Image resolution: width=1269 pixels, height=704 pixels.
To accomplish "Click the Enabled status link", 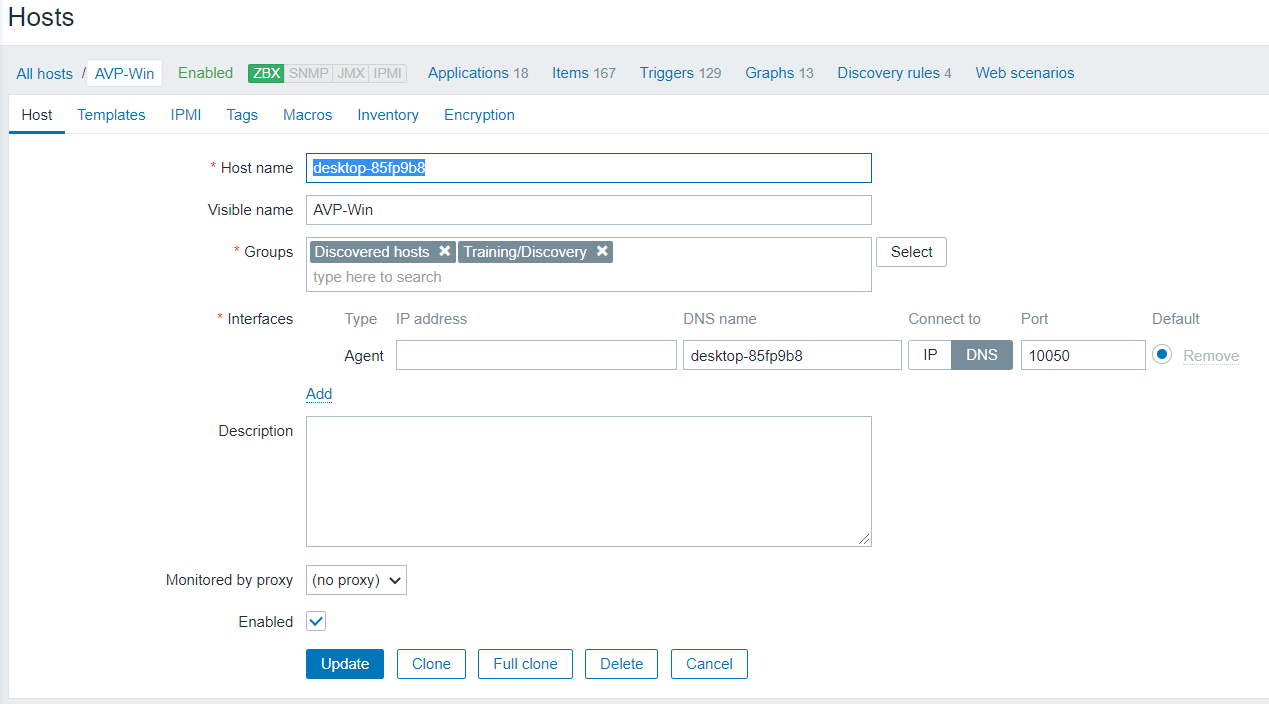I will (x=205, y=73).
